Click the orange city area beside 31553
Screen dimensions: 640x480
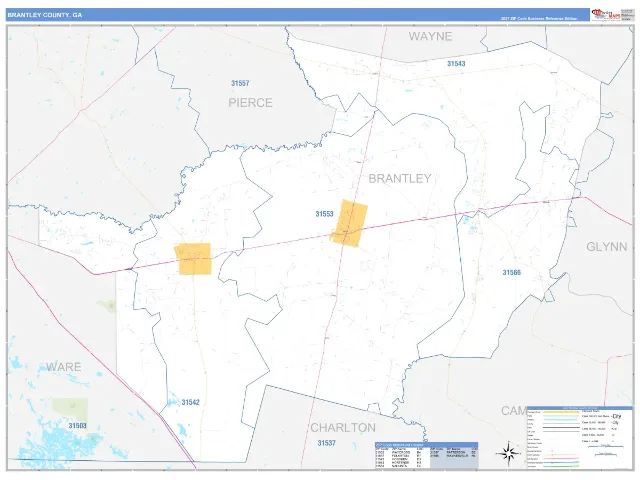(x=349, y=223)
